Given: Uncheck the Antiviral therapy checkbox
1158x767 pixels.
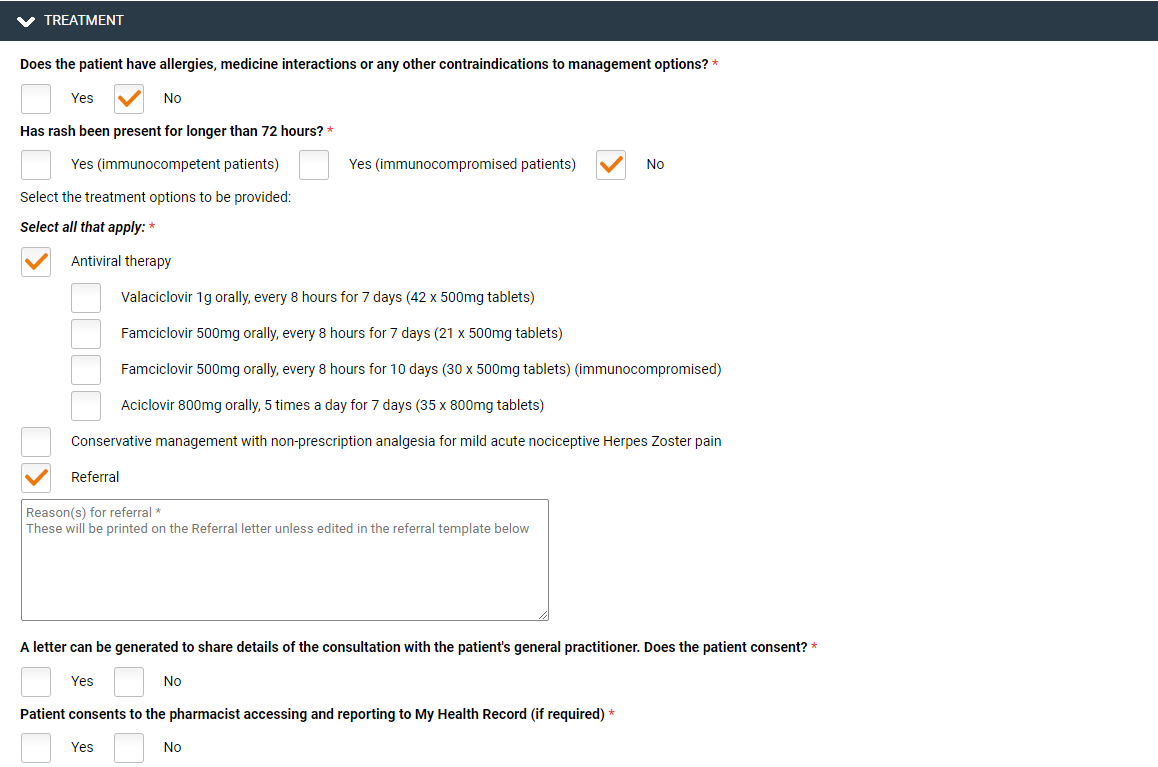Looking at the screenshot, I should pyautogui.click(x=36, y=261).
